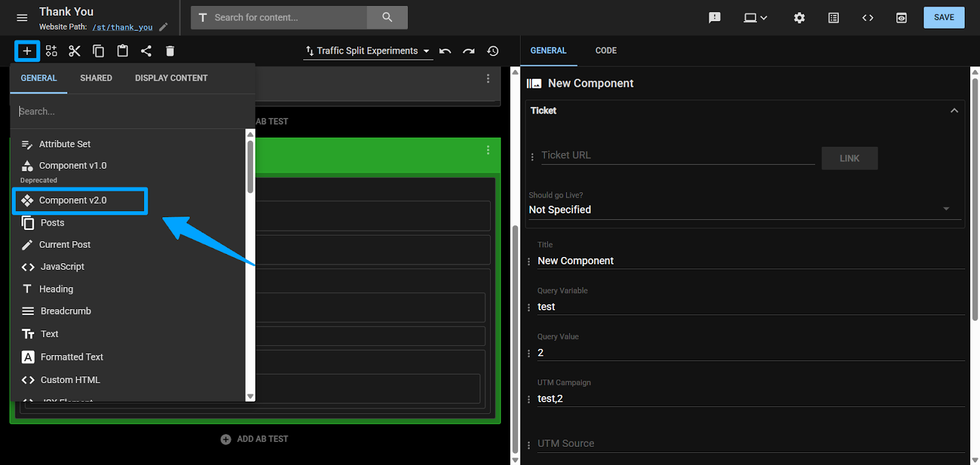Open the Traffic Split Experiments dropdown
Screen dimensions: 980x465
368,51
